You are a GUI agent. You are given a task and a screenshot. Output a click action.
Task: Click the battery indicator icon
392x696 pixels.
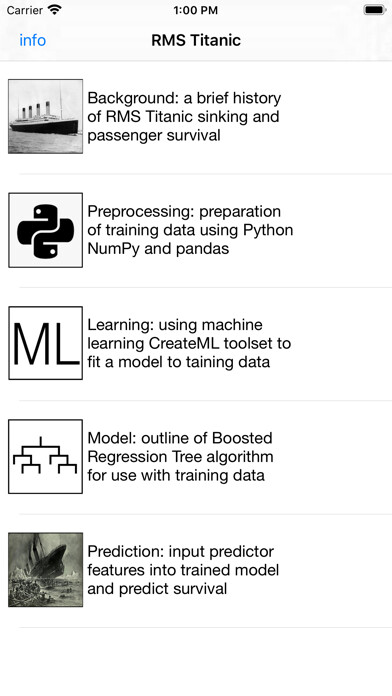(375, 10)
